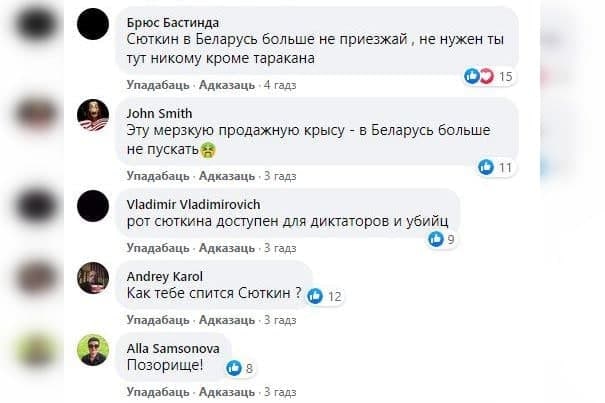Viewport: 605px width, 403px height.
Task: Click the 3 гадз timestamp under Alla Samsonova's comment
Action: (x=280, y=392)
